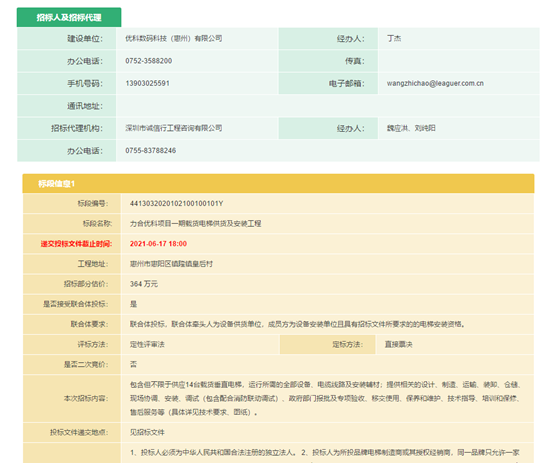Screen dimensions: 554x463
Task: Click agency name 深圳市诚信行工程咨询有限公司
Action: point(174,128)
